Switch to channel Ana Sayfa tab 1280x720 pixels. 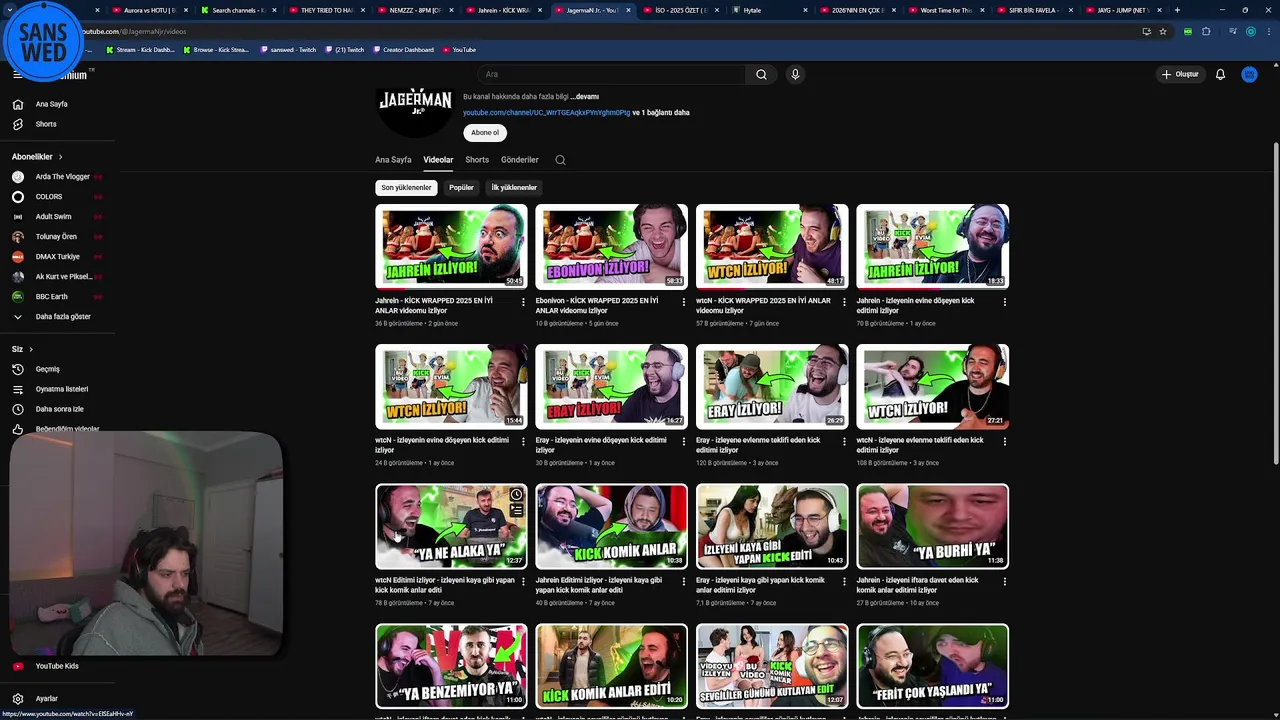click(393, 160)
